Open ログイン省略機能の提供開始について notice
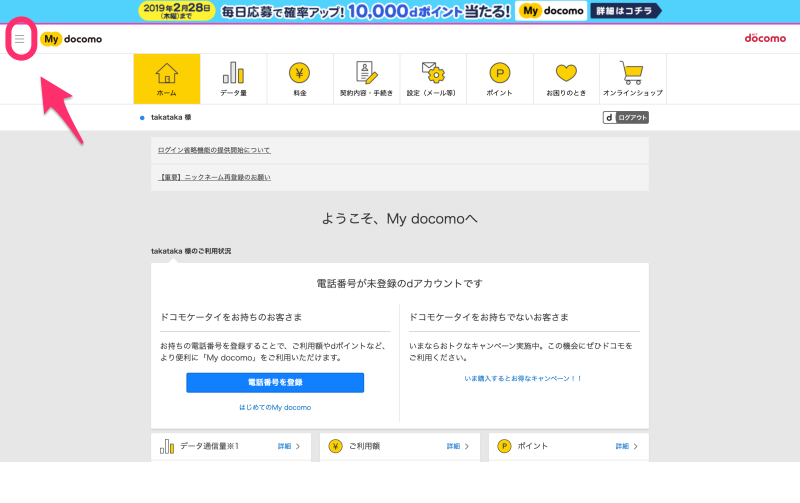The width and height of the screenshot is (800, 503). coord(214,150)
